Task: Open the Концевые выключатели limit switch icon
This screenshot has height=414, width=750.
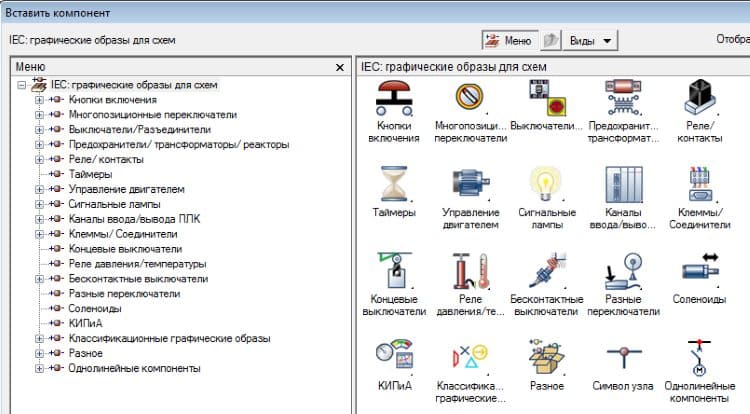Action: point(394,271)
